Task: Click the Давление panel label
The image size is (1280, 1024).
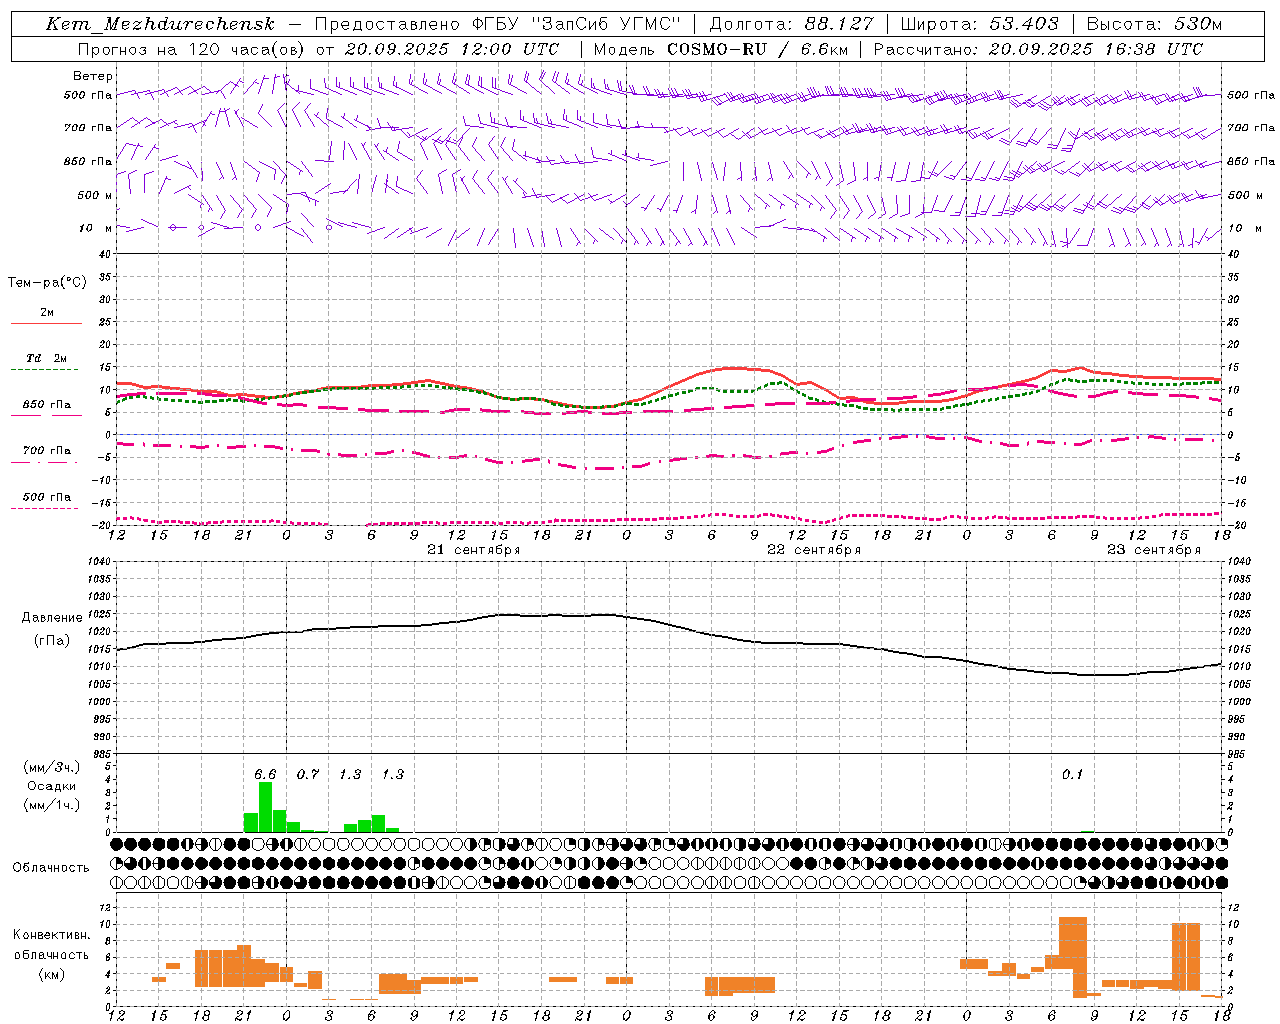Action: coord(52,618)
